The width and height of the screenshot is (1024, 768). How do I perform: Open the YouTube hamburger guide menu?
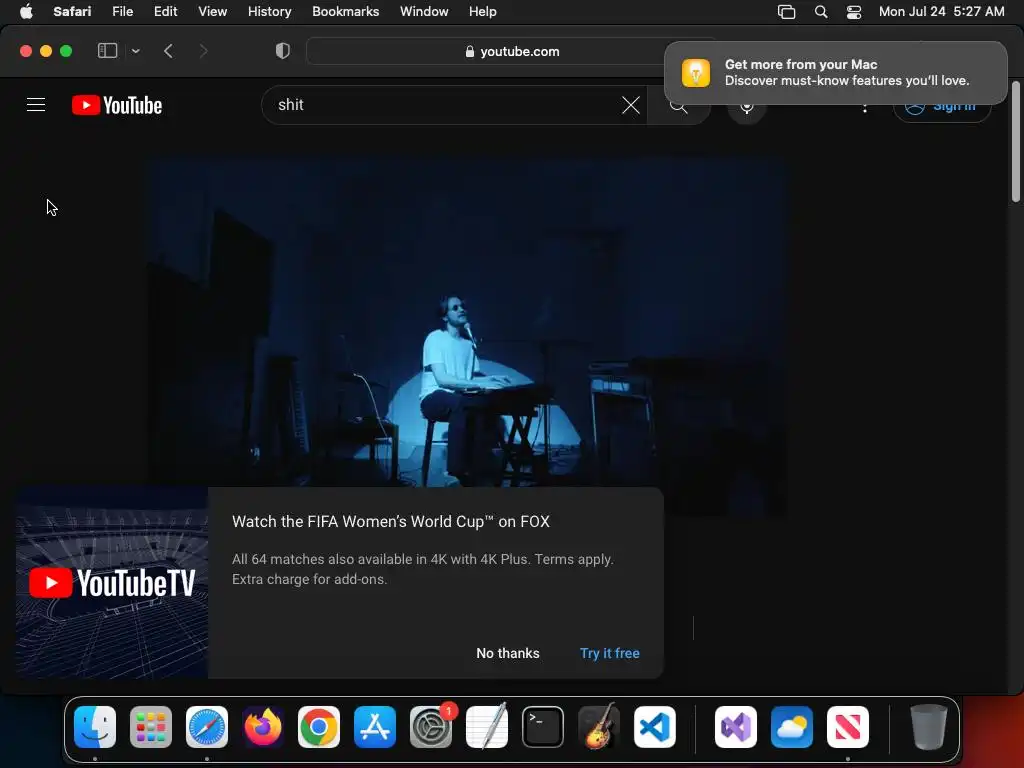coord(36,104)
